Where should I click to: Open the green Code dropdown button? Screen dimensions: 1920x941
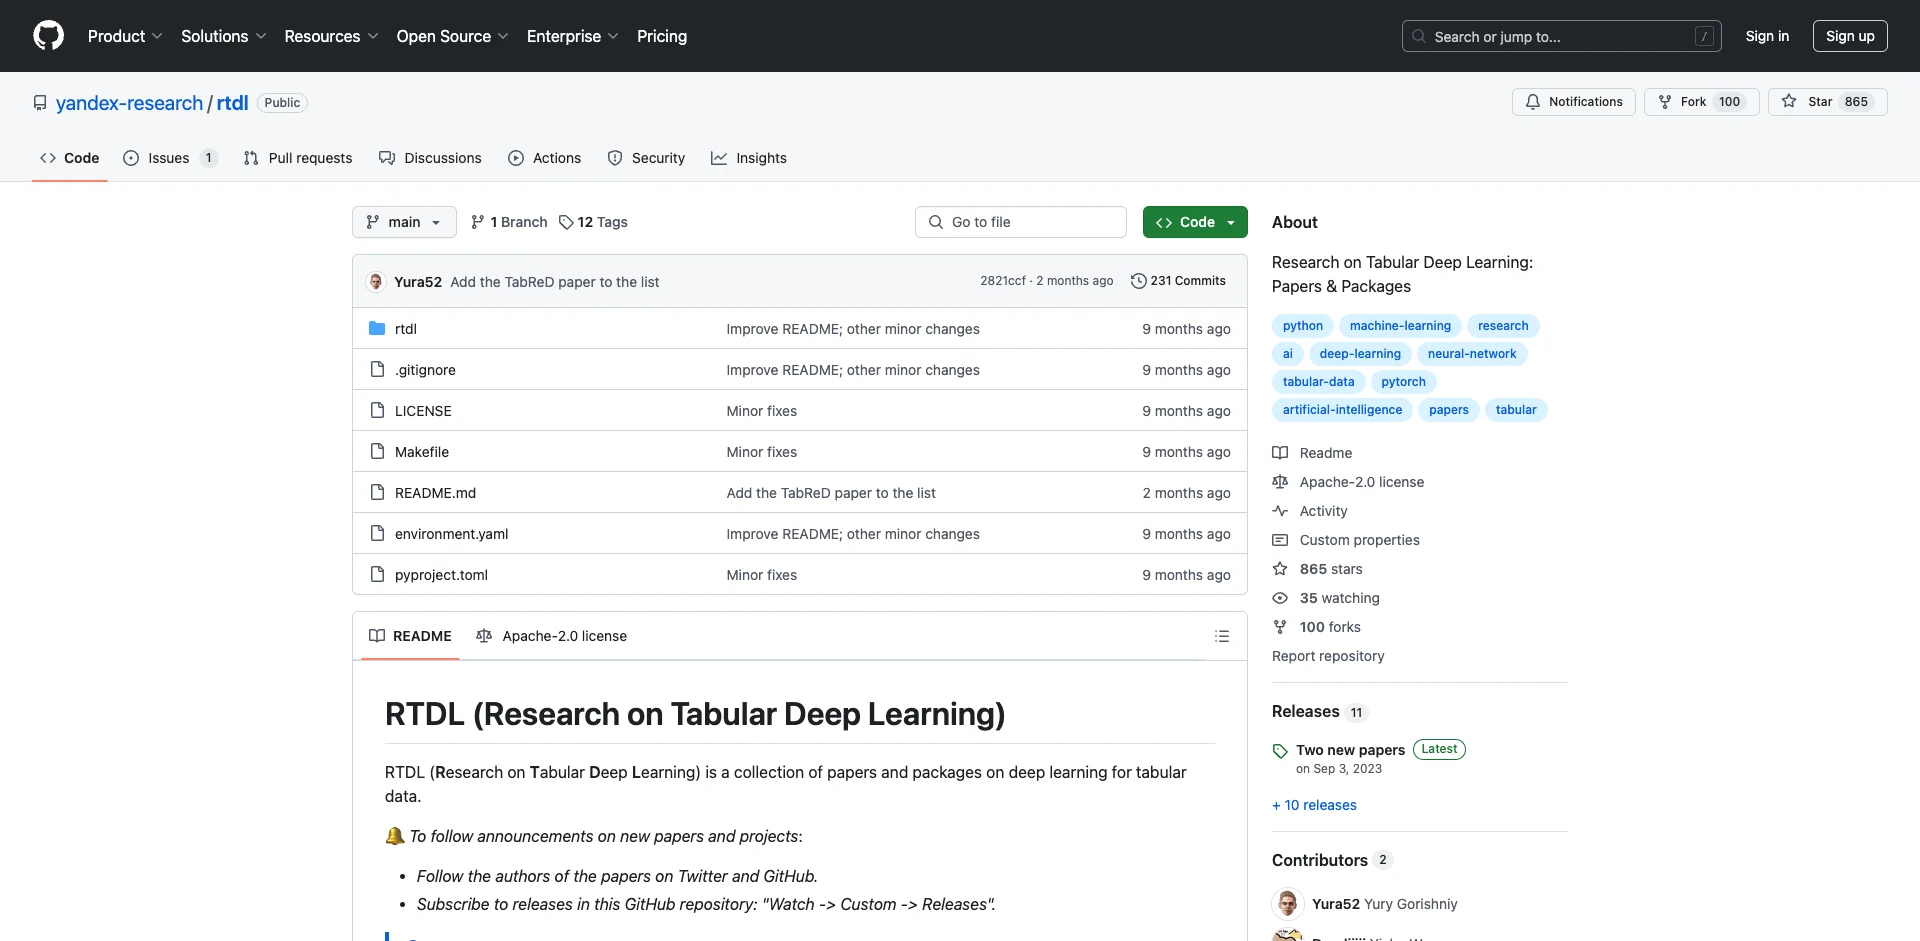pos(1195,222)
